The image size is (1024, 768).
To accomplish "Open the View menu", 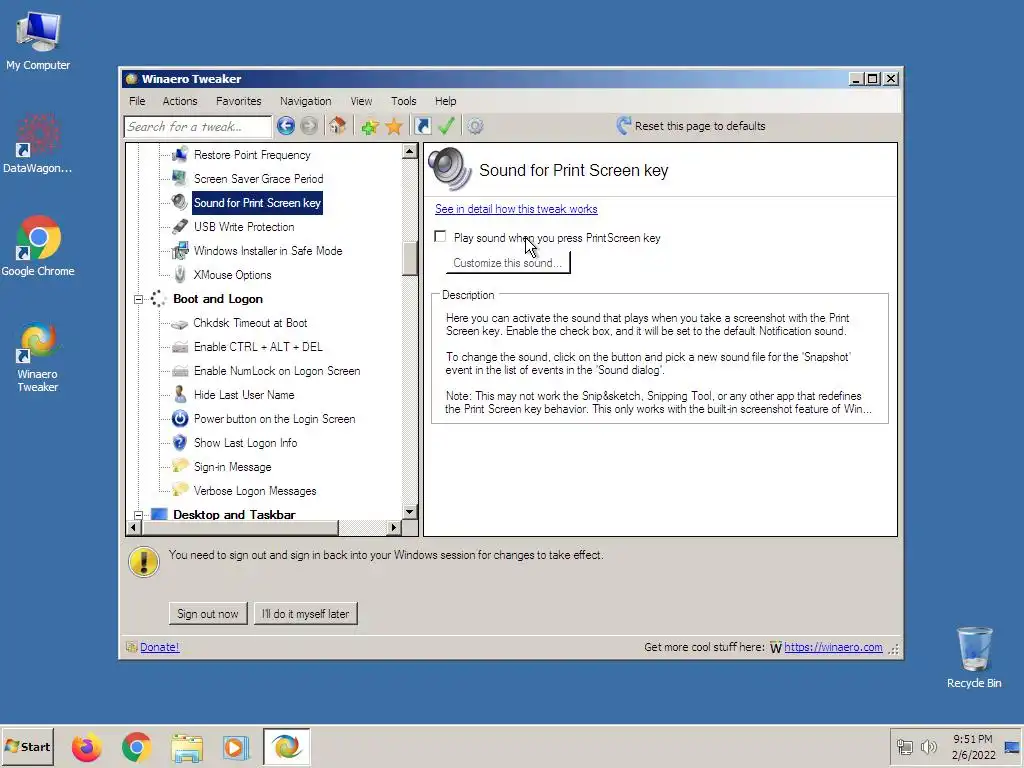I will 361,101.
